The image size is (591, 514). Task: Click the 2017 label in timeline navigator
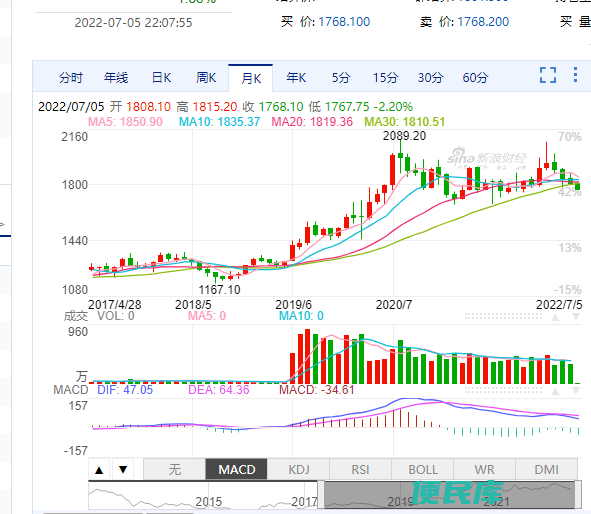pyautogui.click(x=304, y=502)
